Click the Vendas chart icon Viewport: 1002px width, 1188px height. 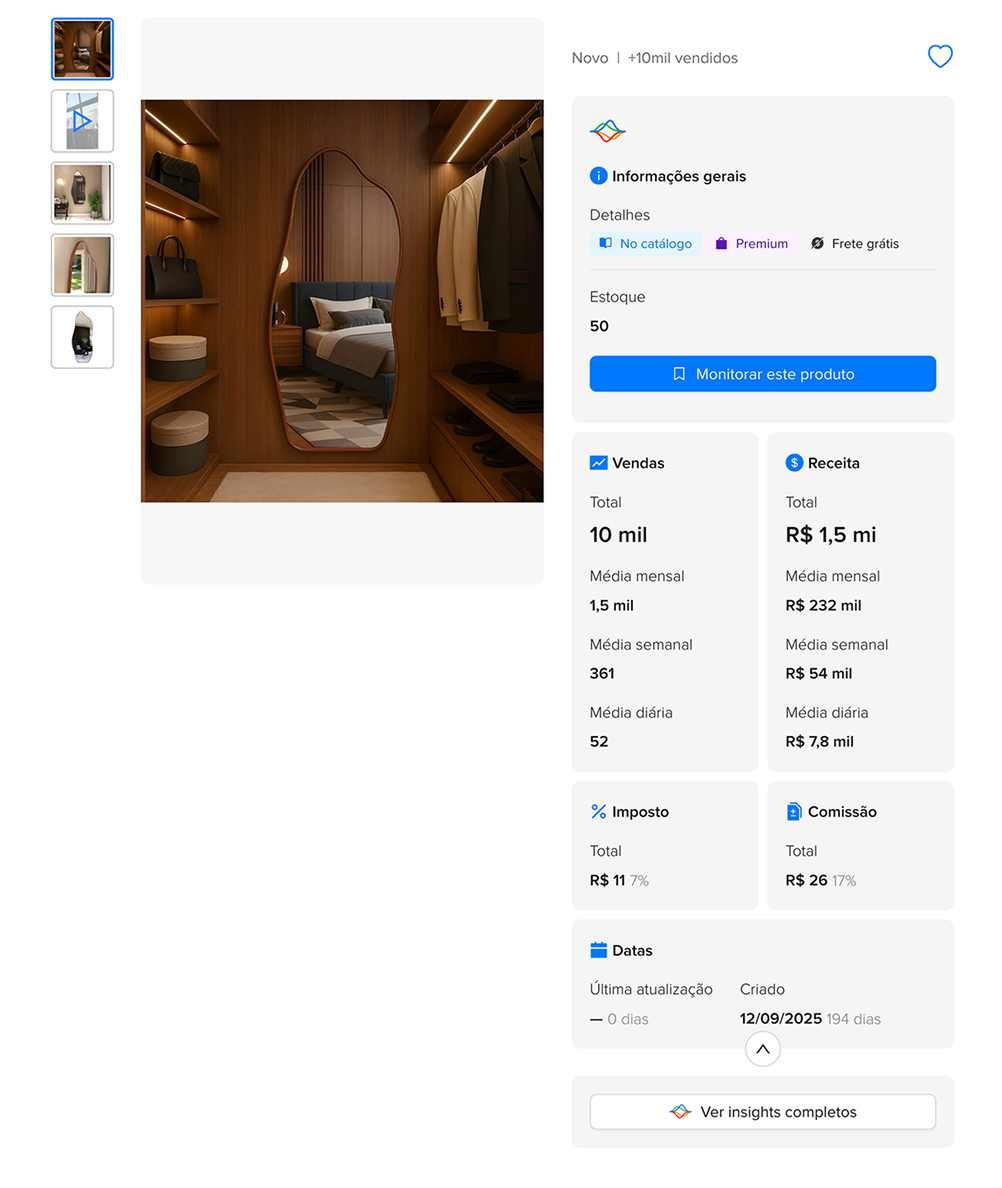(599, 463)
